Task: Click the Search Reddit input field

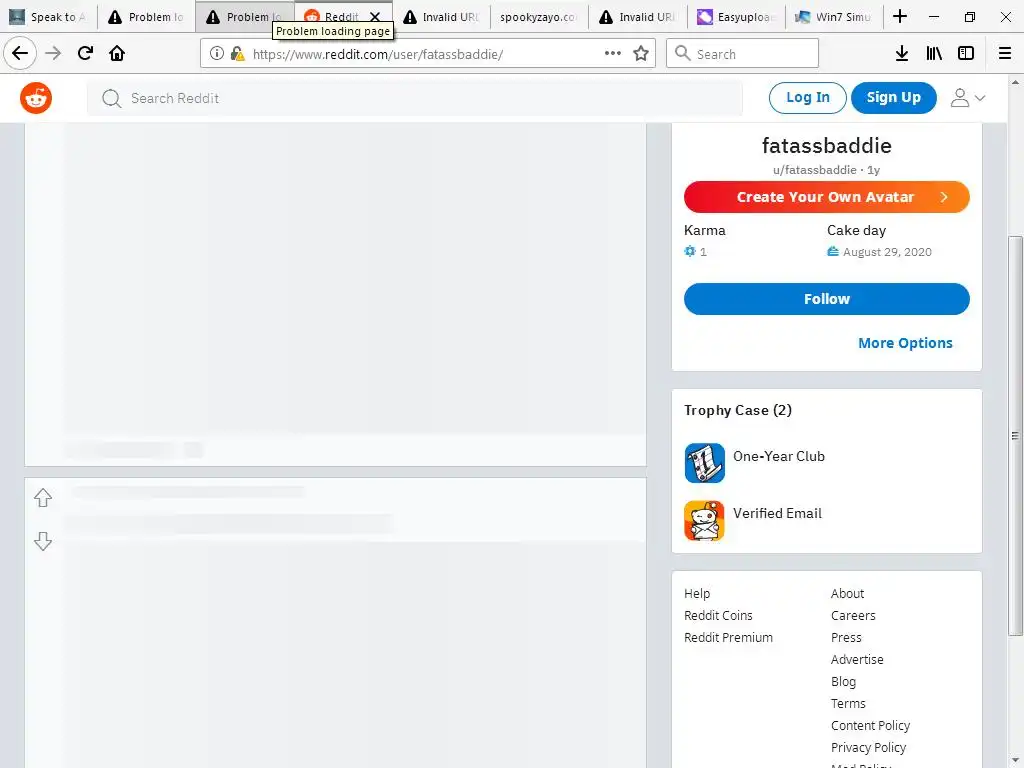Action: pyautogui.click(x=415, y=98)
